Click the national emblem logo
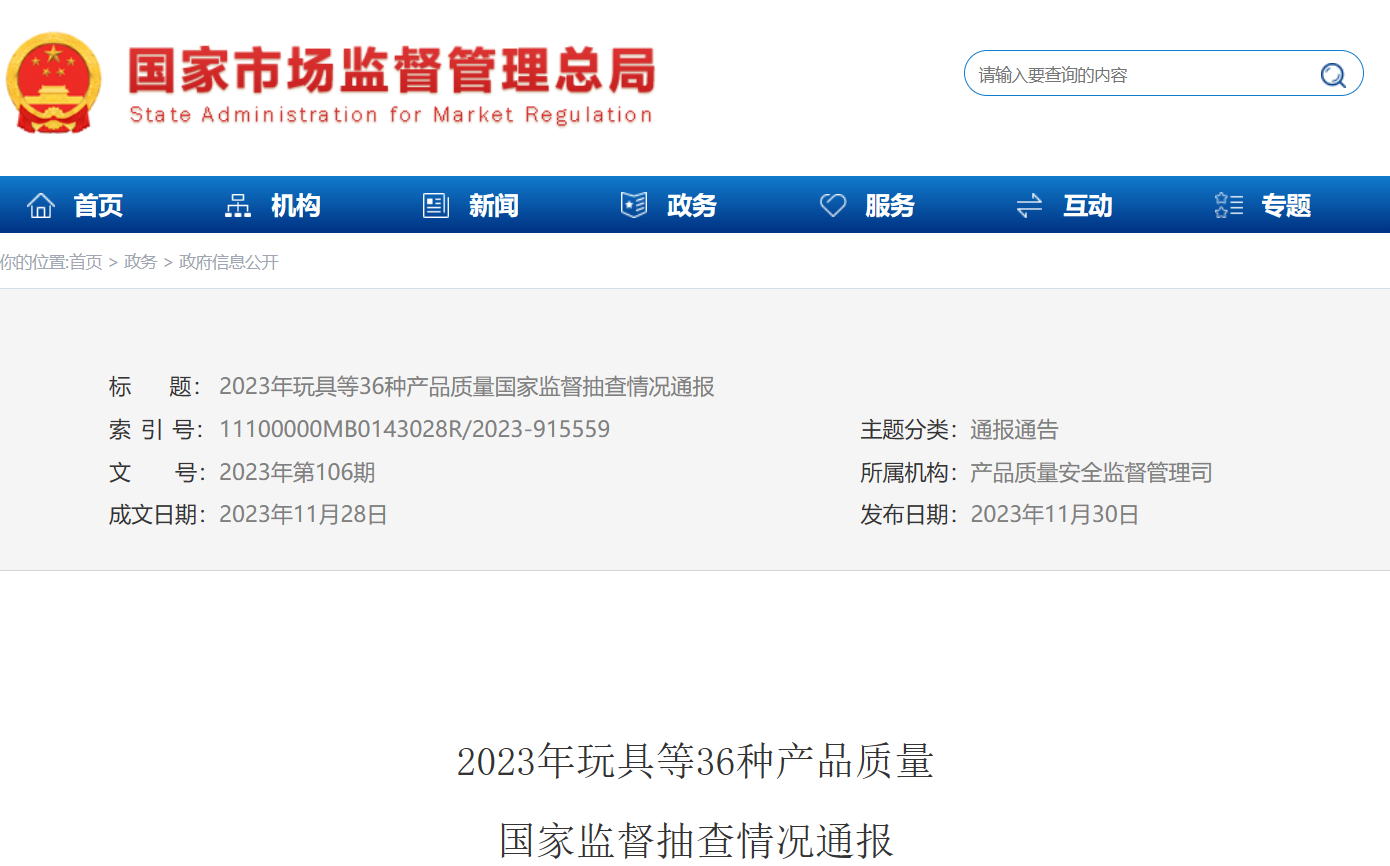Viewport: 1390px width, 866px height. coord(53,82)
